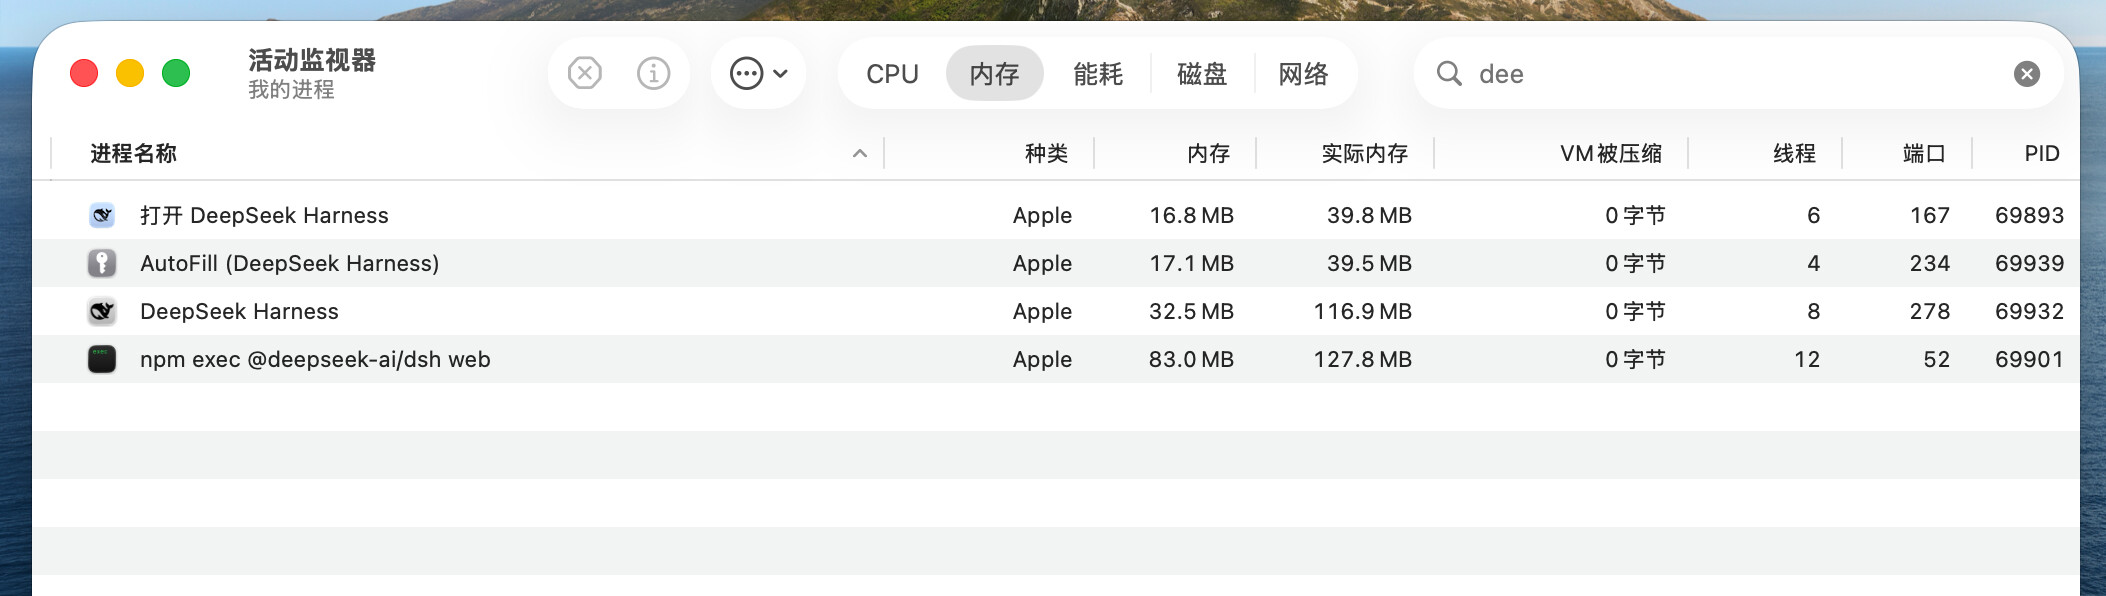Viewport: 2106px width, 596px height.
Task: Click the yellow minimize window button
Action: 130,73
